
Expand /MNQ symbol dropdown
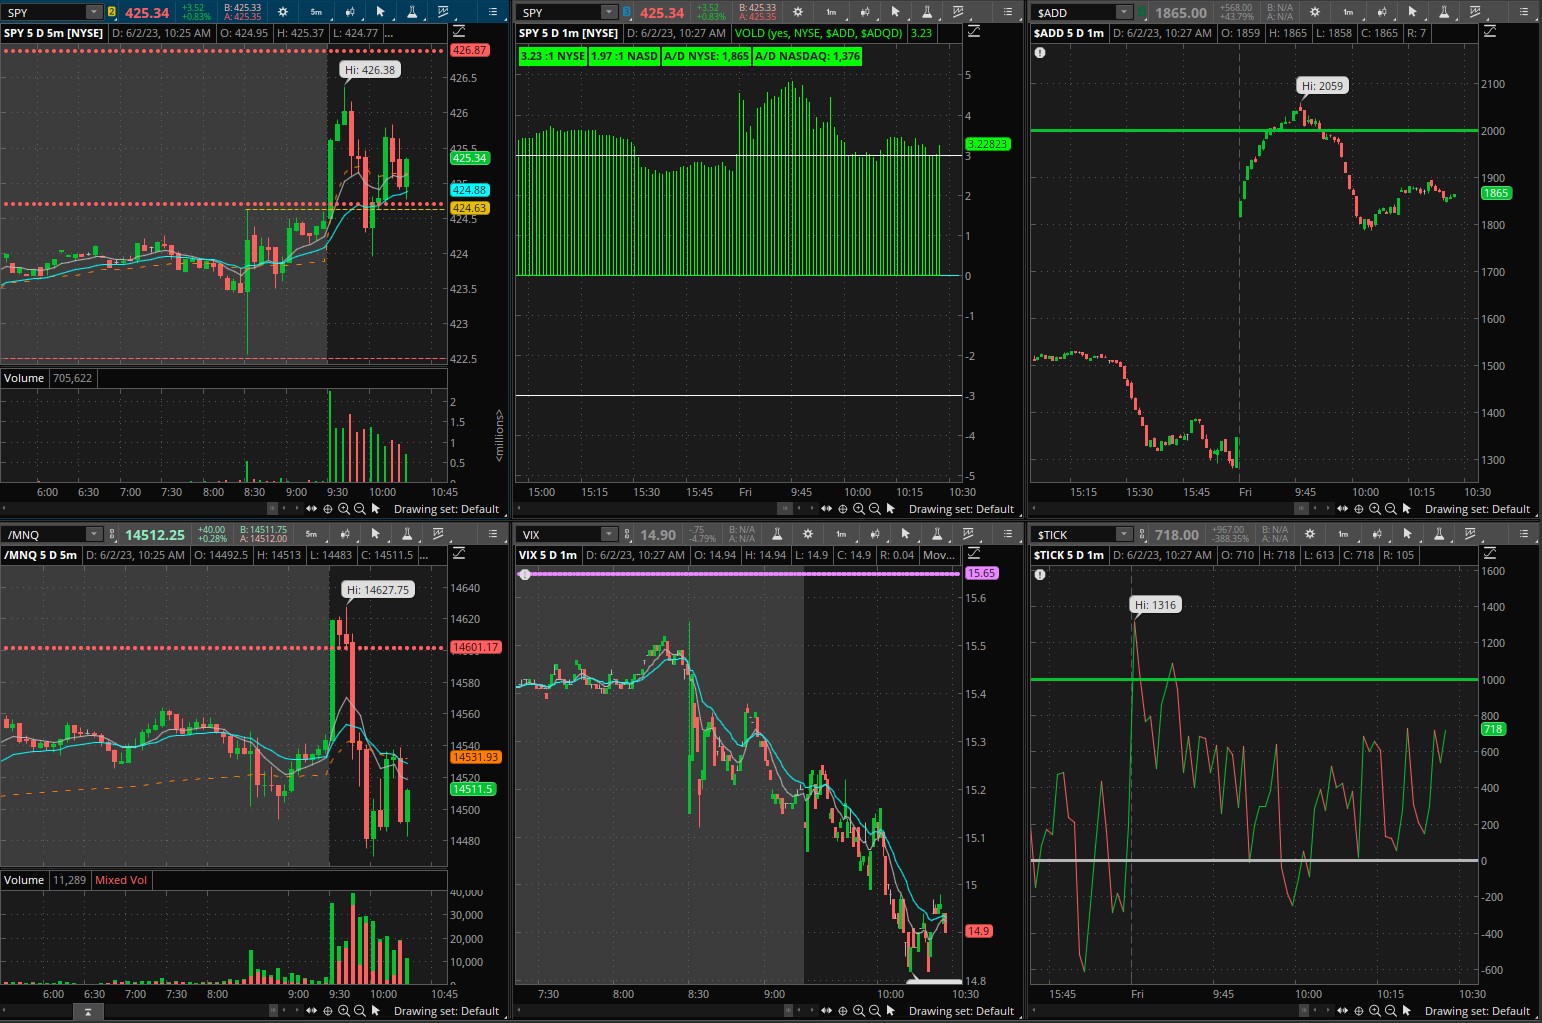click(94, 534)
